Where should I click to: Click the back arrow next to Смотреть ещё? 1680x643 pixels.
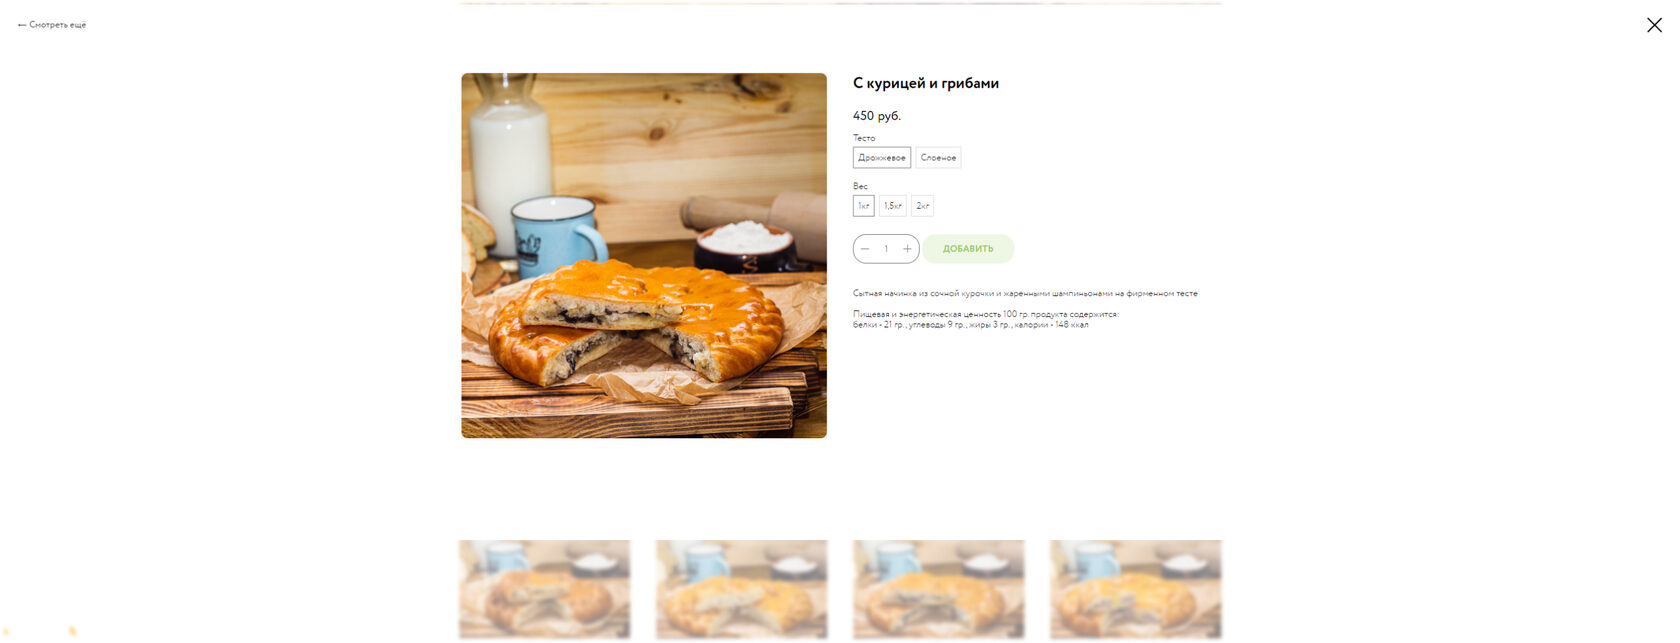point(22,25)
